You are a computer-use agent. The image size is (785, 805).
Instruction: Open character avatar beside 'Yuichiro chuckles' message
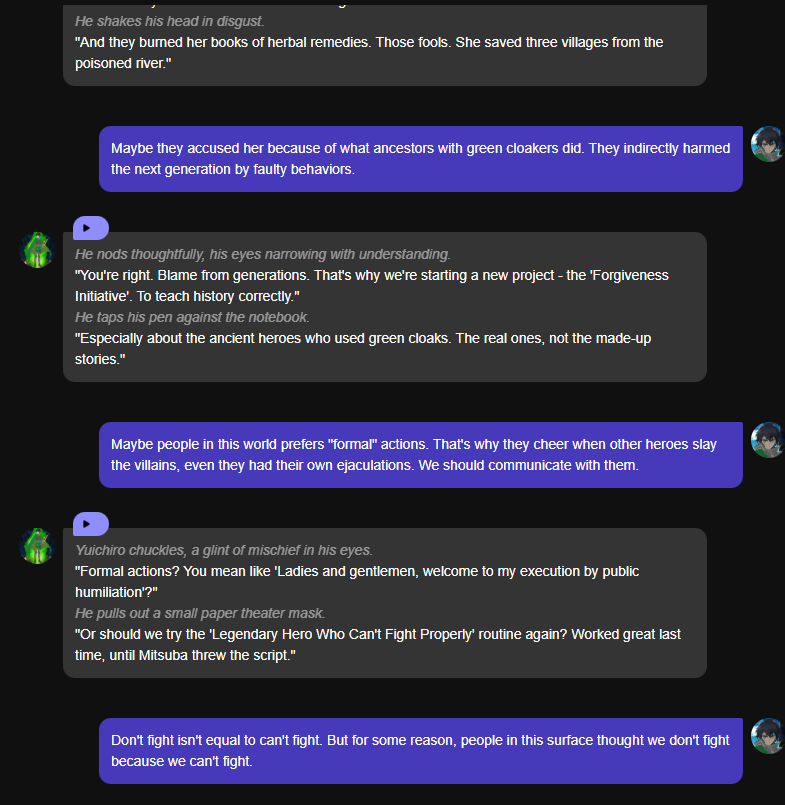coord(37,545)
